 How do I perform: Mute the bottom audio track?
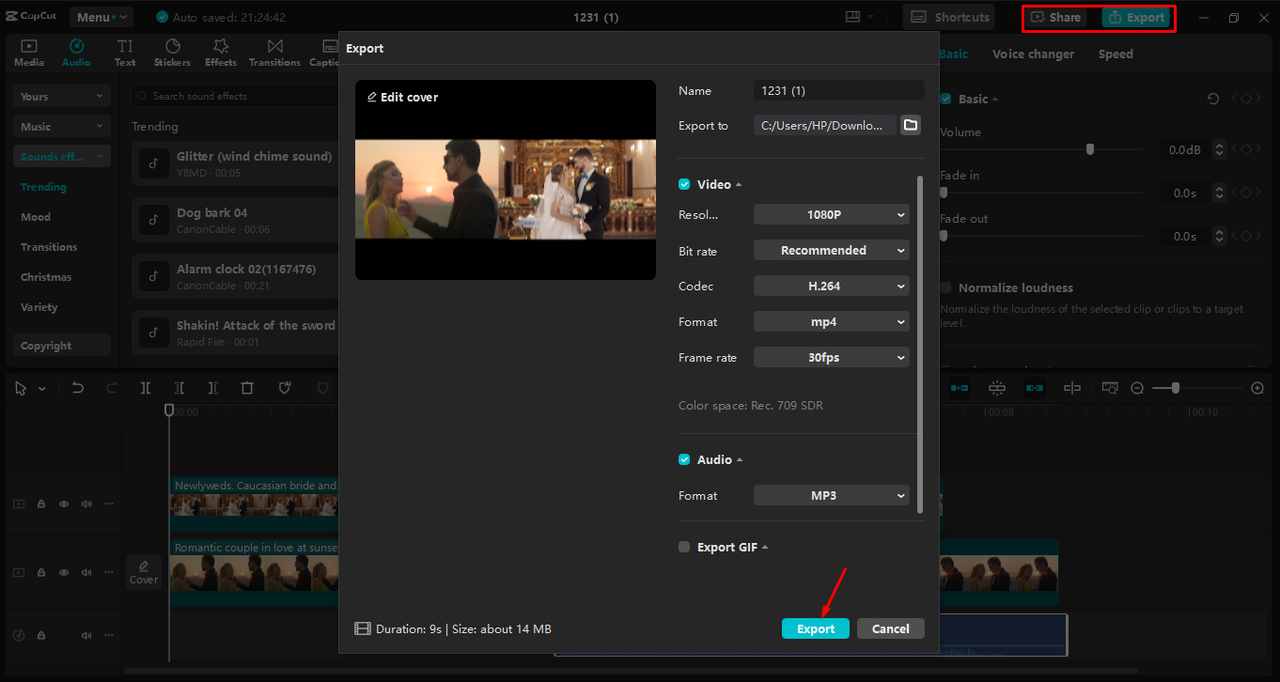pyautogui.click(x=86, y=635)
